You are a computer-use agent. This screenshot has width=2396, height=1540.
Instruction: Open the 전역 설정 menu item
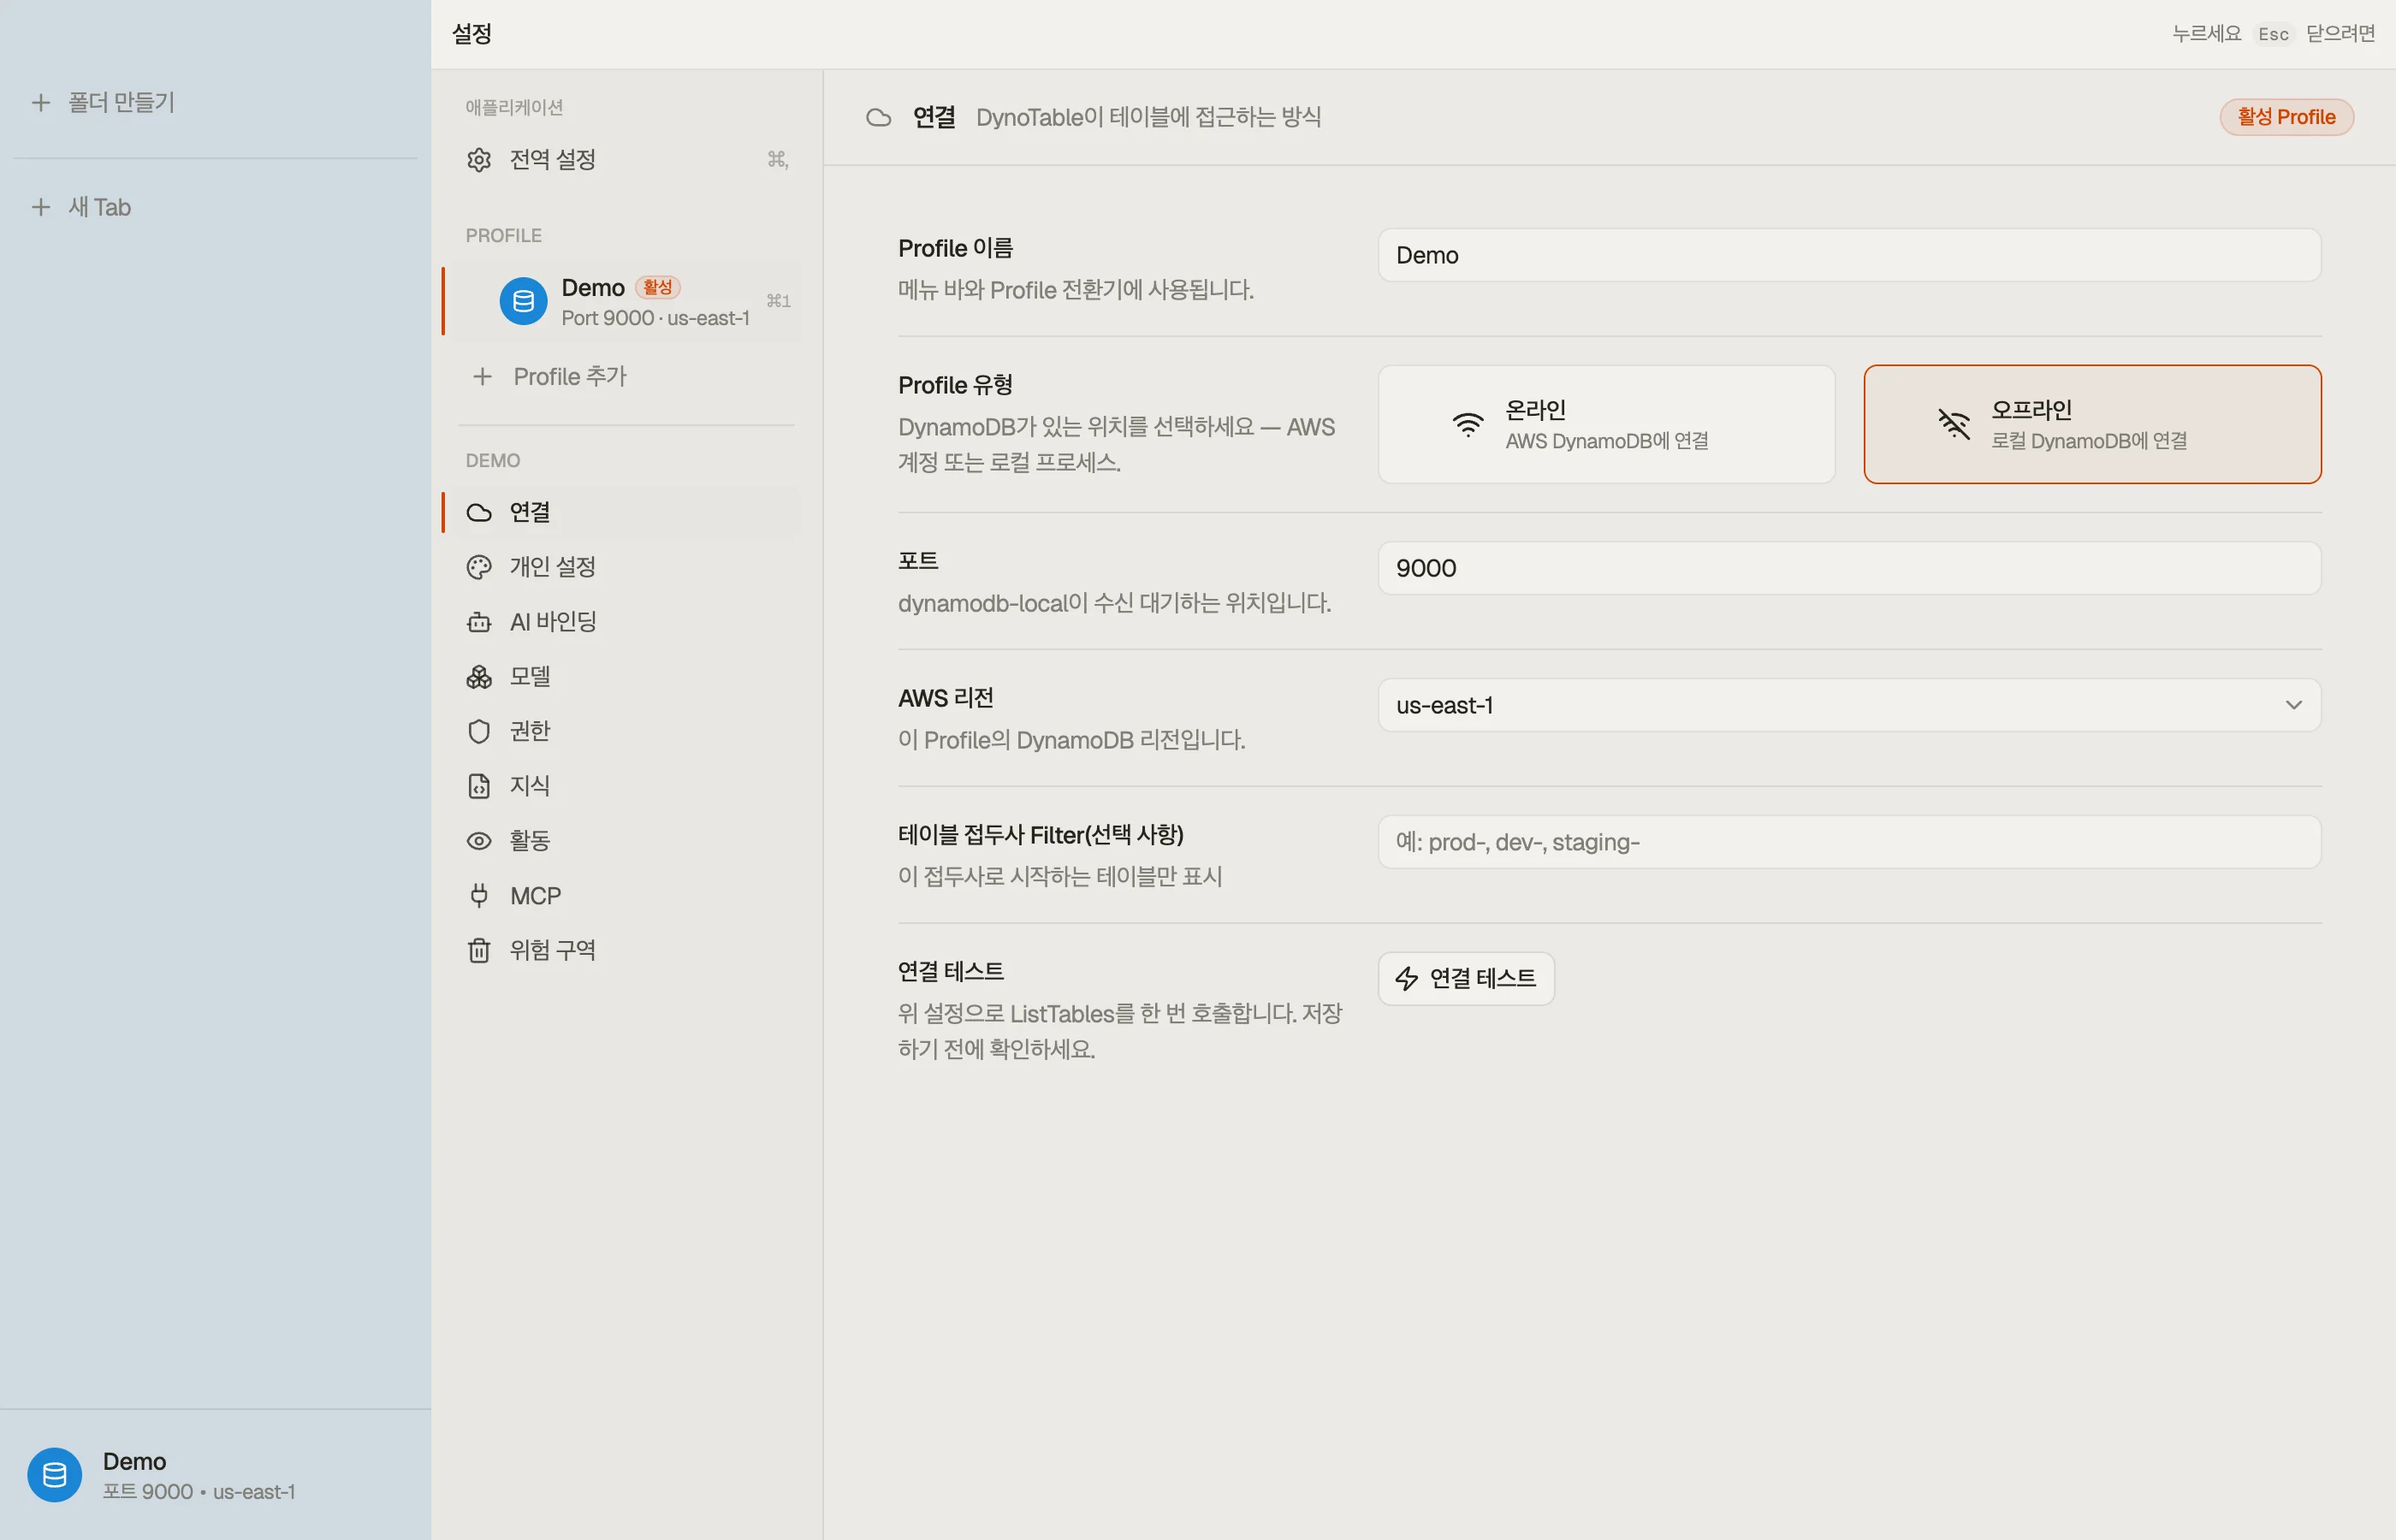(x=626, y=160)
